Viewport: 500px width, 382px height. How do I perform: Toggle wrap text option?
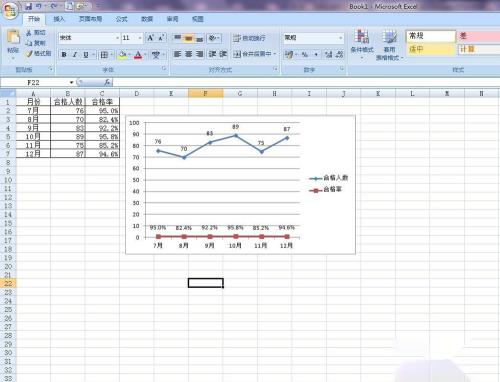pyautogui.click(x=250, y=38)
